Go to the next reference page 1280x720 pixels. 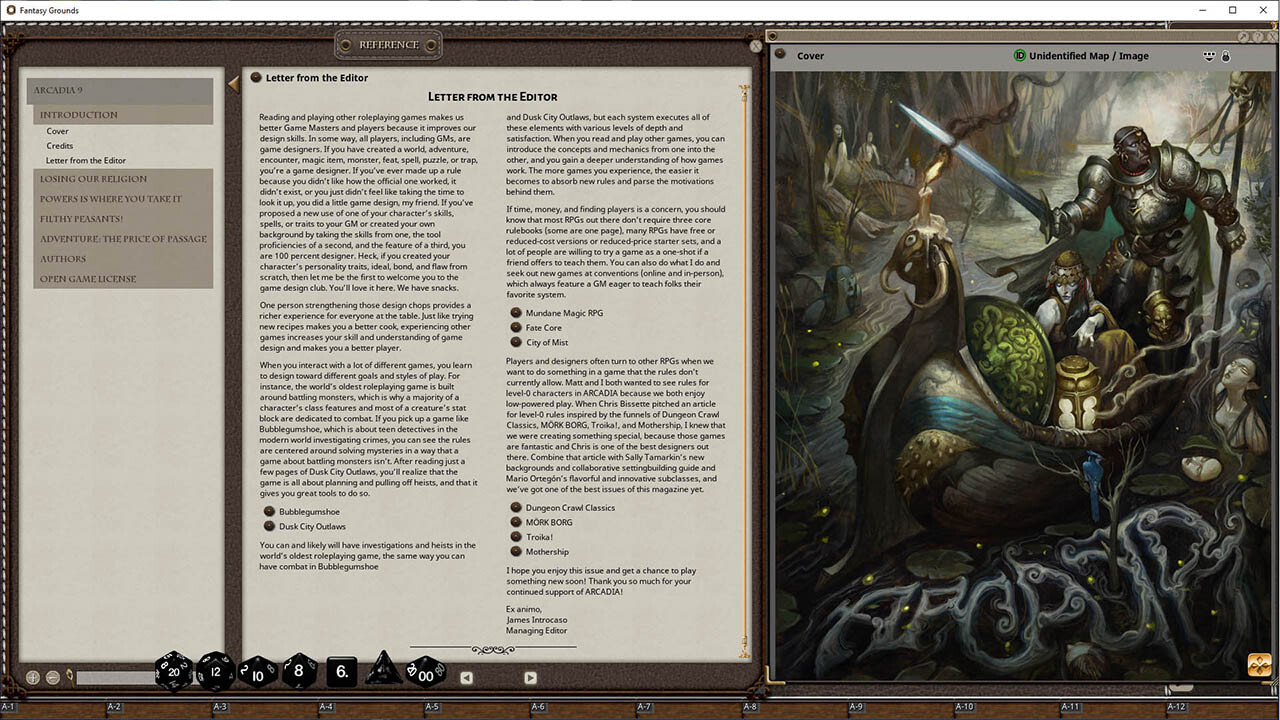pyautogui.click(x=530, y=678)
